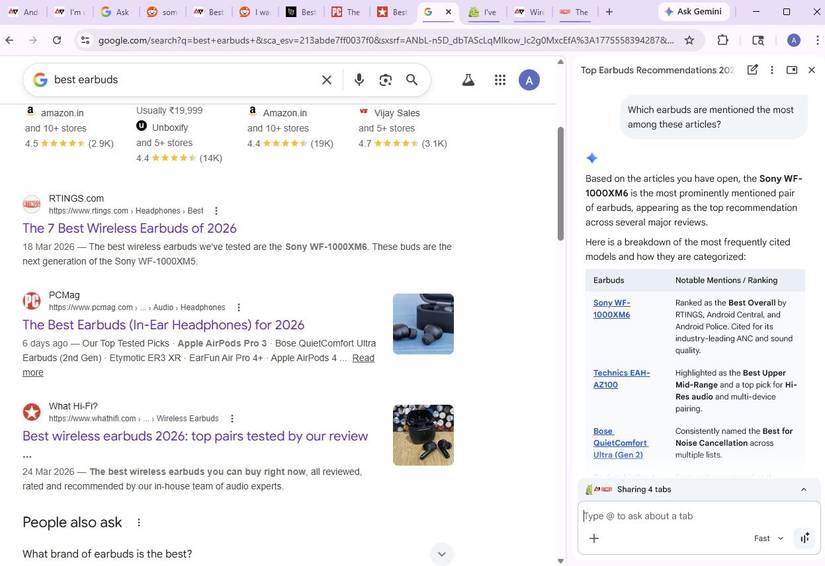Open Search Labs flask icon
The width and height of the screenshot is (825, 566).
pyautogui.click(x=468, y=80)
